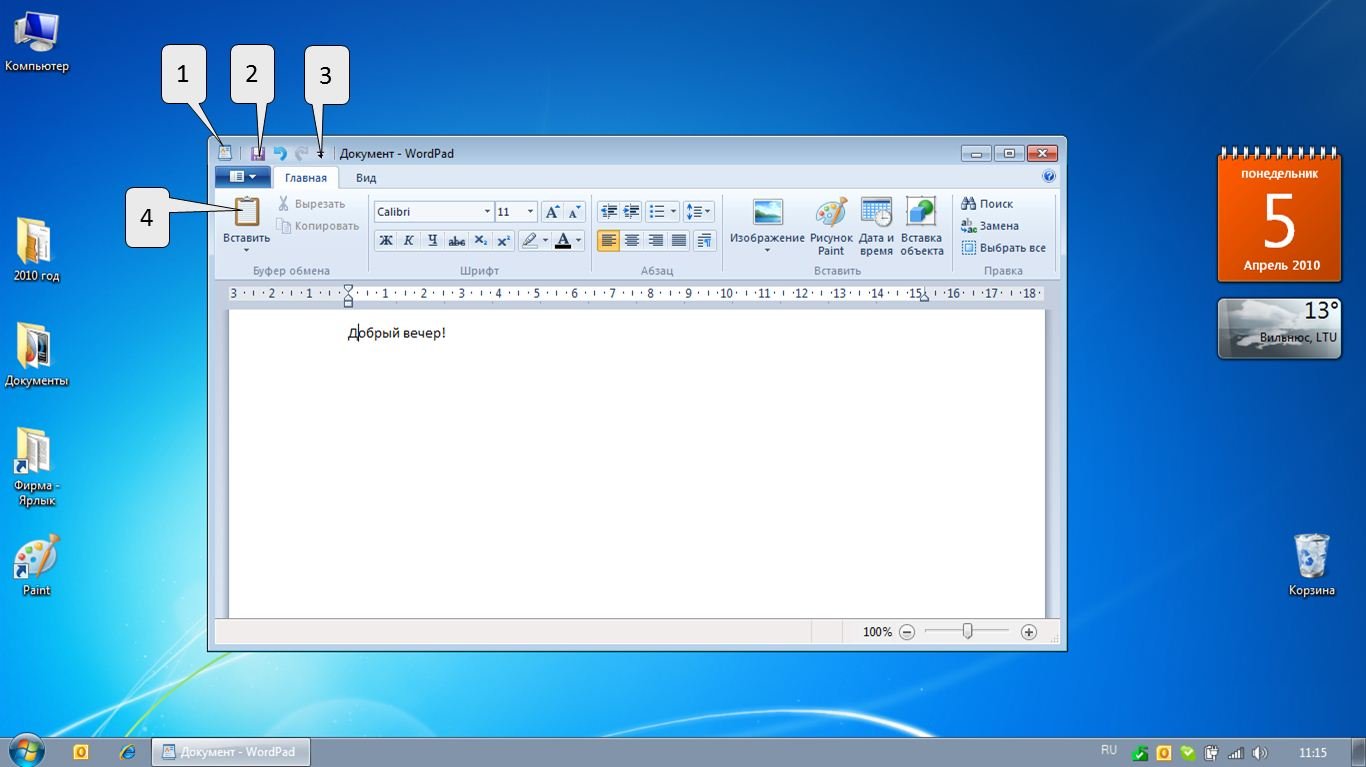1366x767 pixels.
Task: Expand the font size dropdown showing 11
Action: click(x=530, y=212)
